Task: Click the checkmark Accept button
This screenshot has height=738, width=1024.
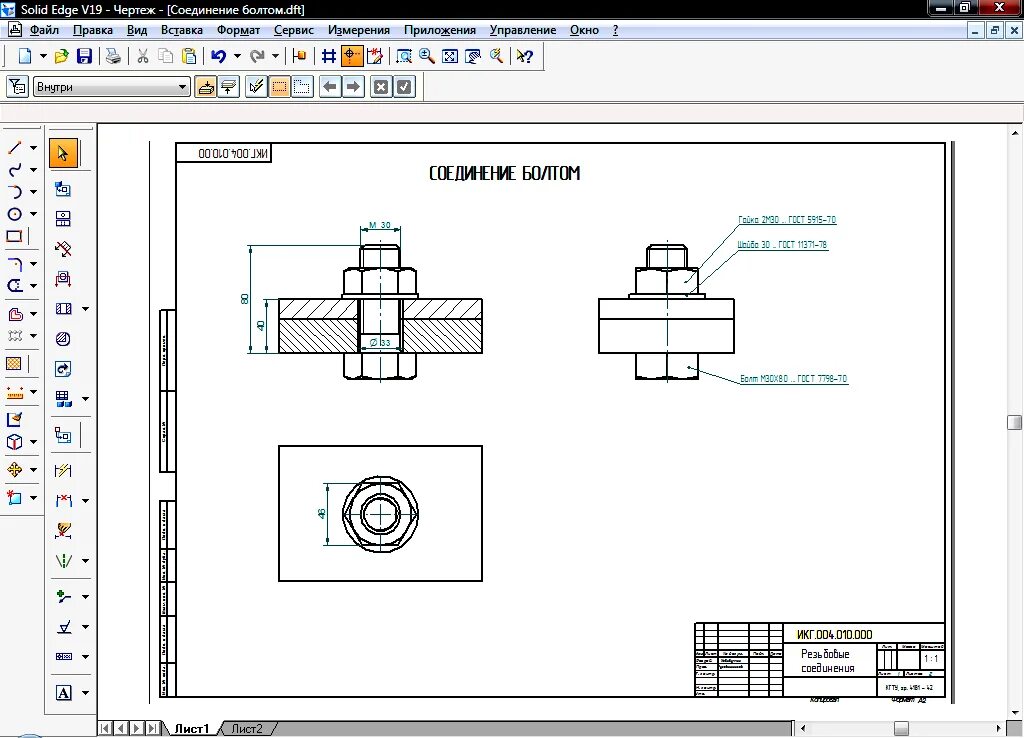Action: [x=404, y=87]
